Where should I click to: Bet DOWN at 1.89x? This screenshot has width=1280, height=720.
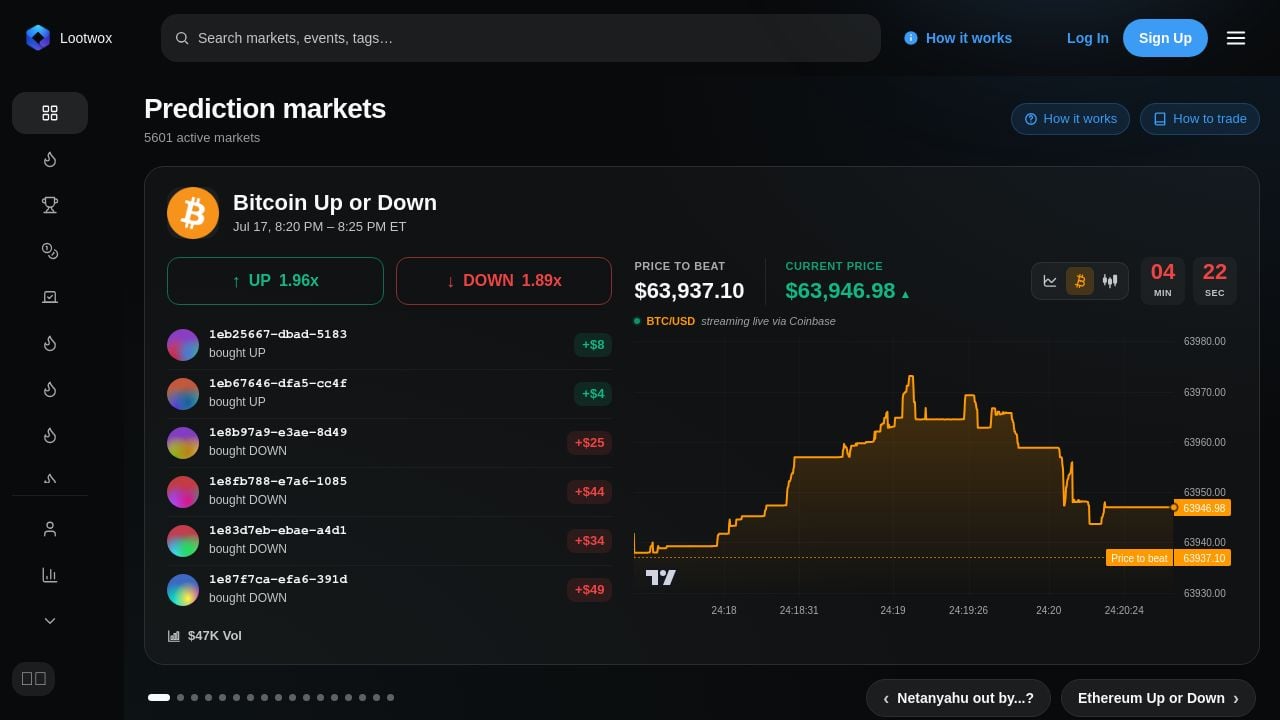pos(504,281)
